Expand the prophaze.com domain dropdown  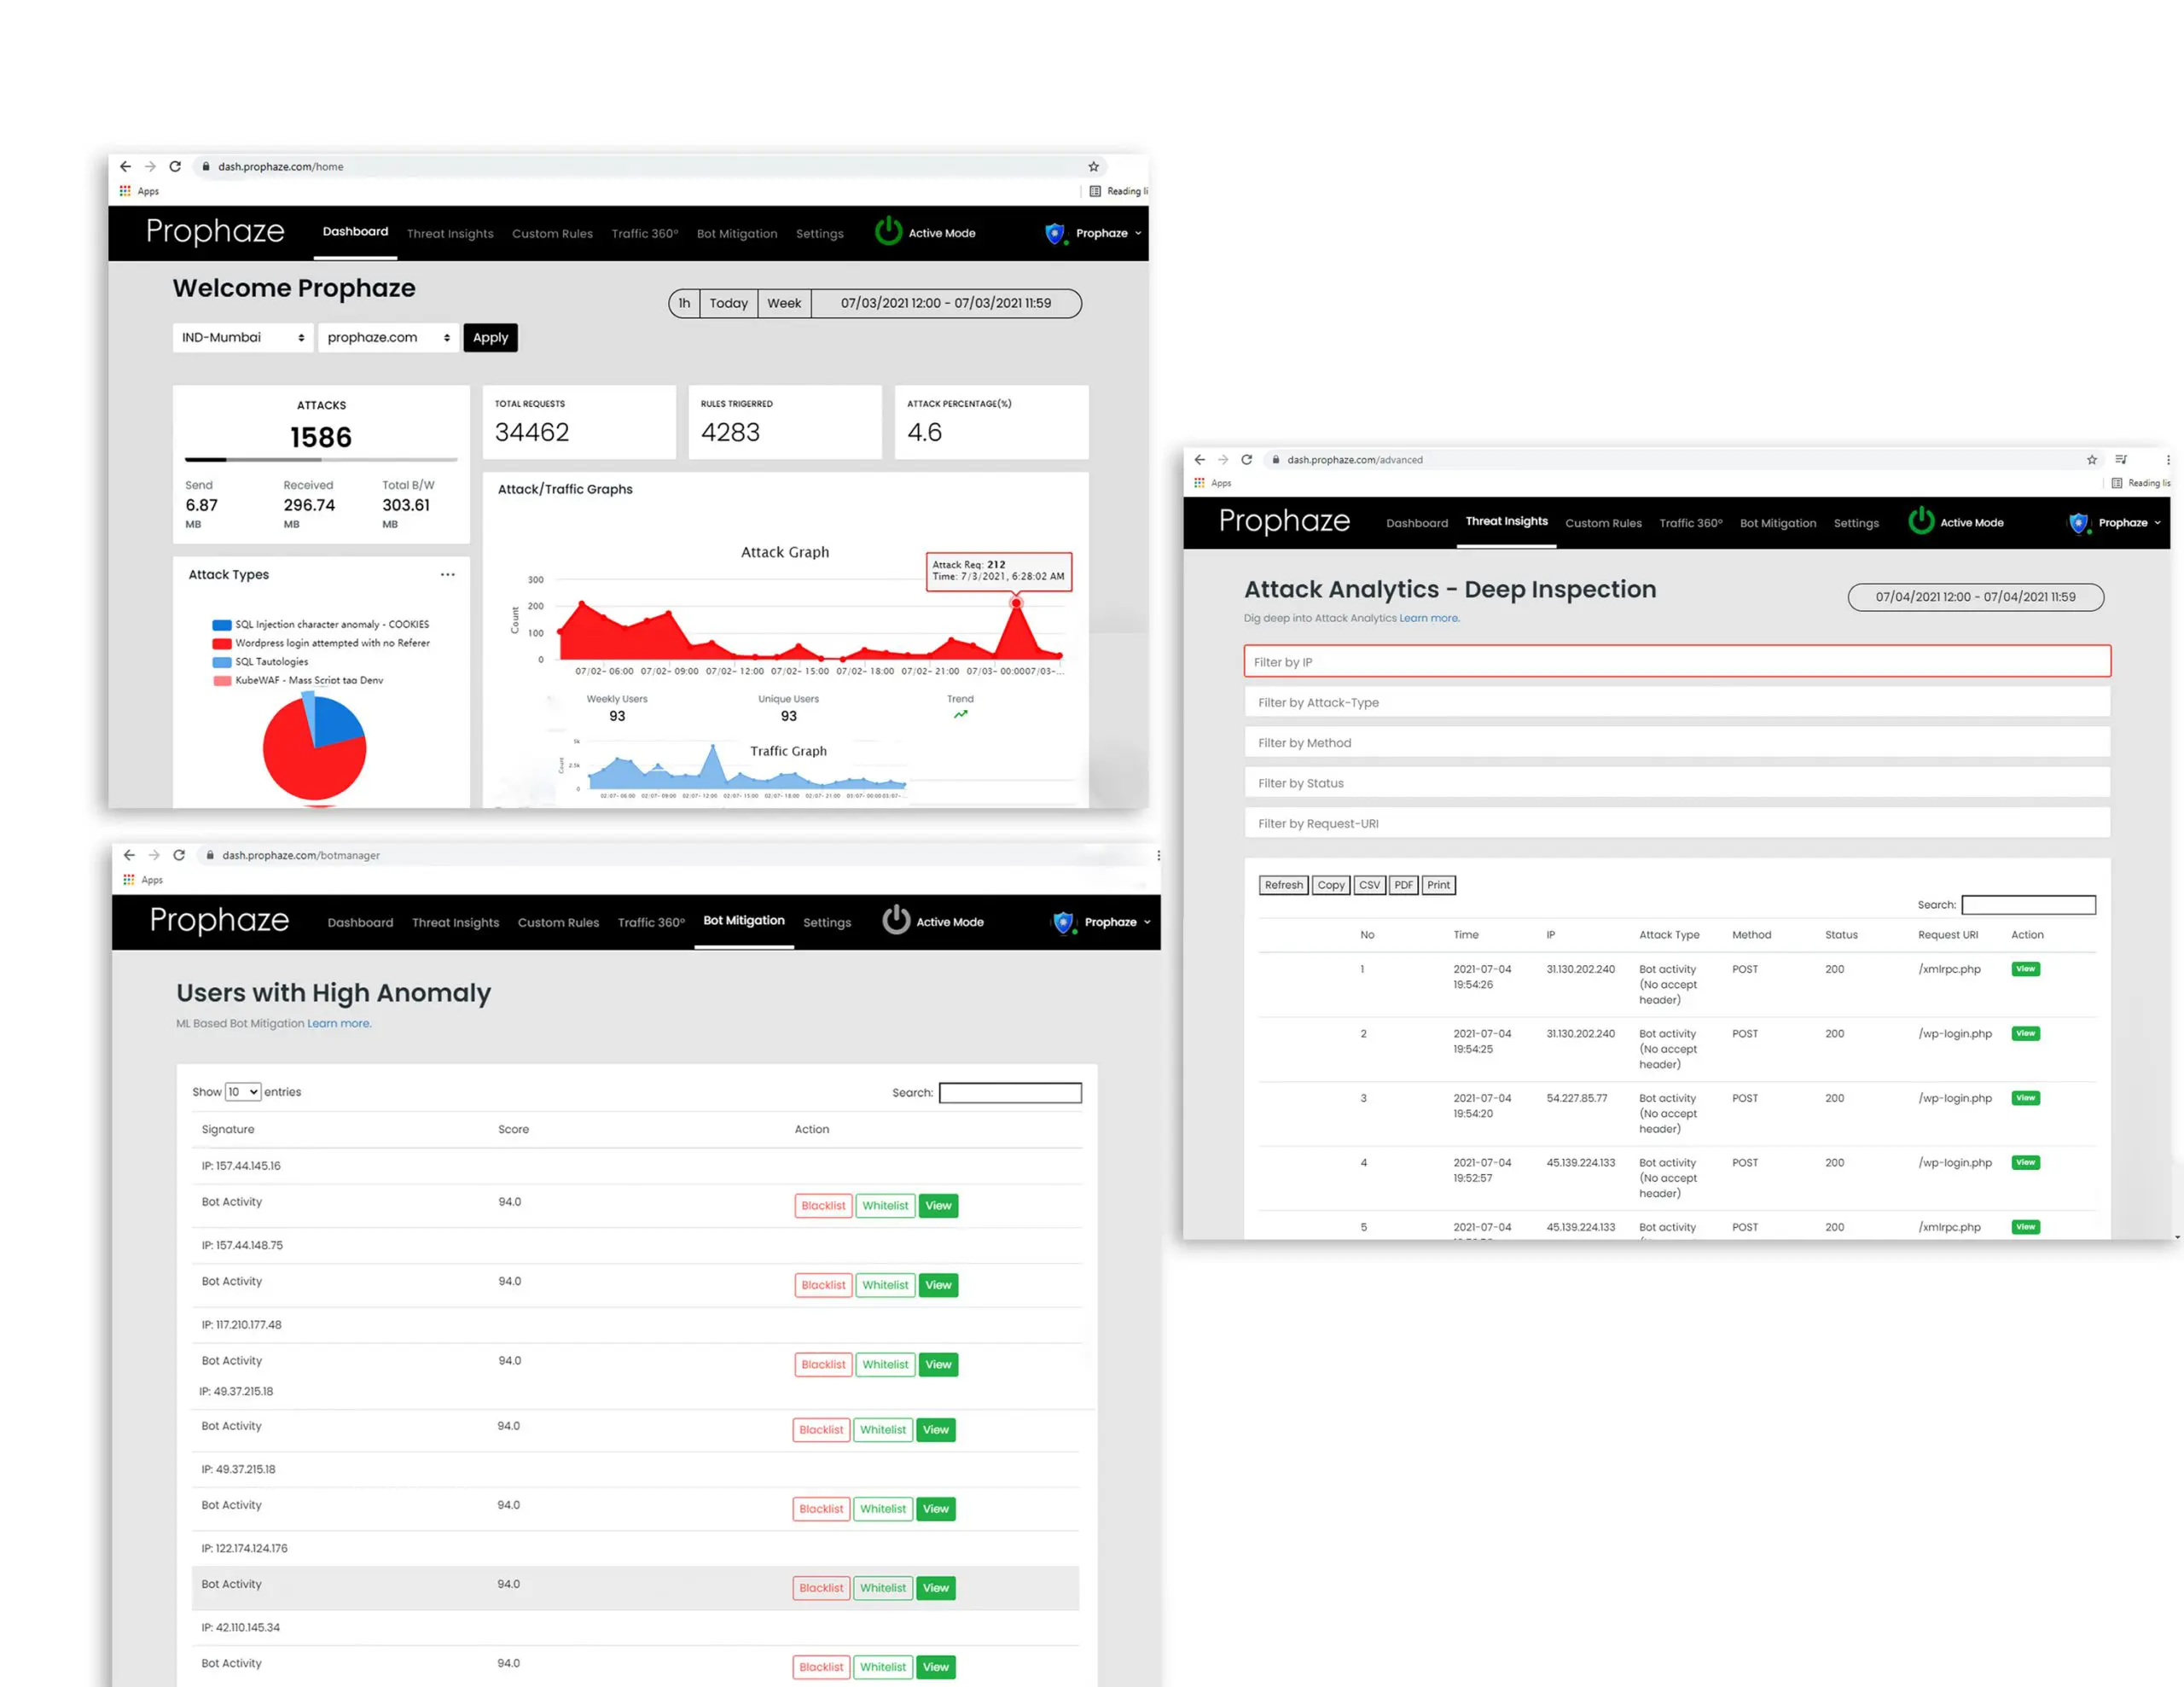388,338
